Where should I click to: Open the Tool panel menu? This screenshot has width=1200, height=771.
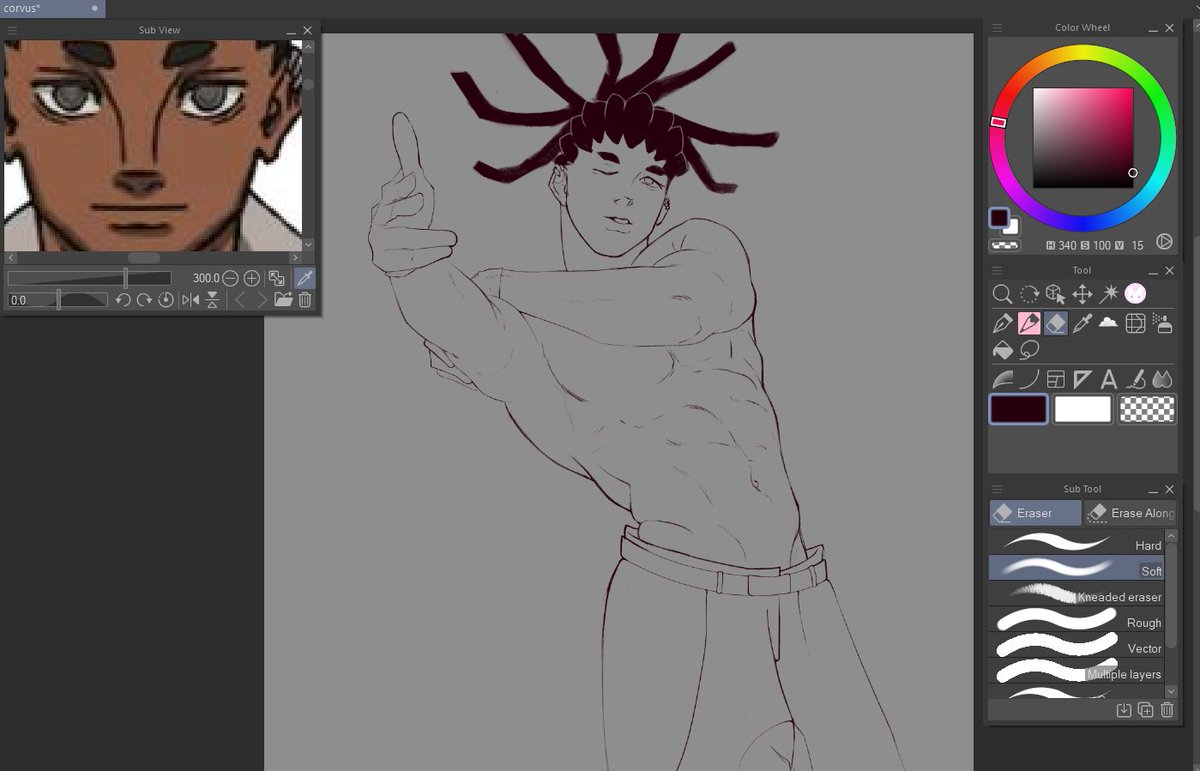tap(997, 270)
